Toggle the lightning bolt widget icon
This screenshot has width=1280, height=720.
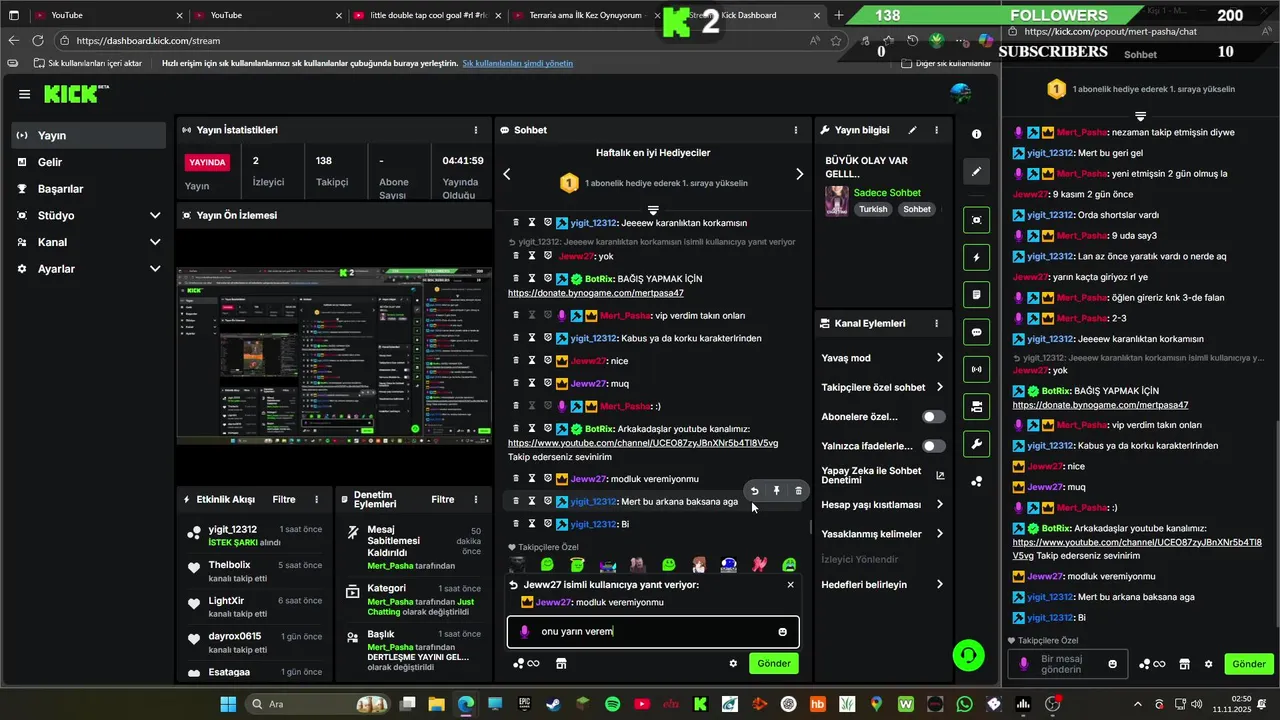[x=977, y=258]
